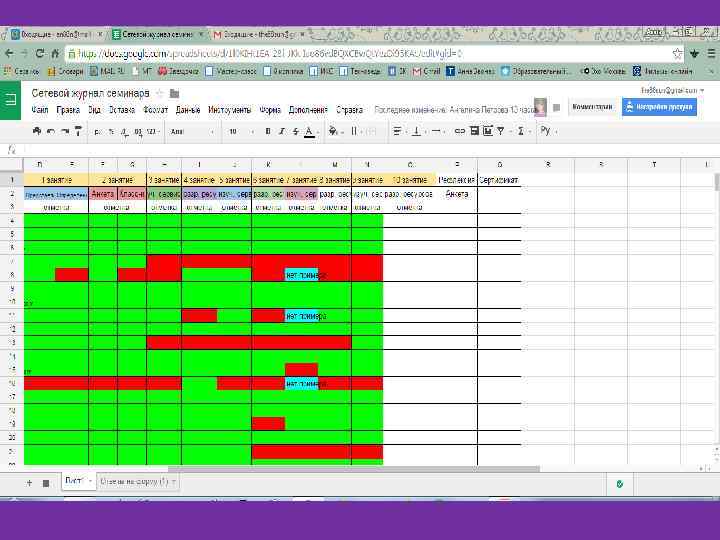This screenshot has width=720, height=540.
Task: Click the last-edit link Последнее изменение
Action: tap(455, 110)
